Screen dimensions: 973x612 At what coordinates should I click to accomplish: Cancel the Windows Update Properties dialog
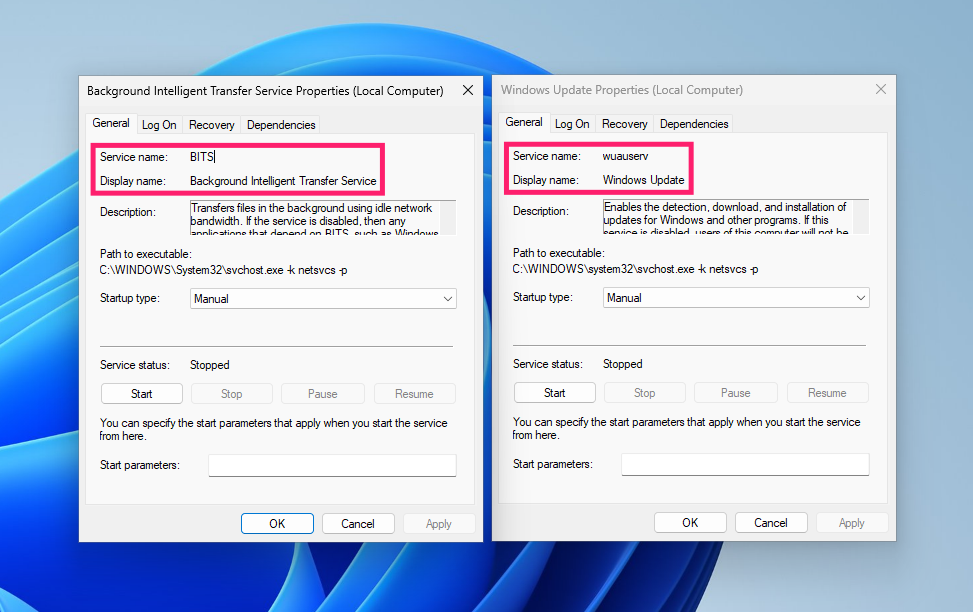pos(771,523)
